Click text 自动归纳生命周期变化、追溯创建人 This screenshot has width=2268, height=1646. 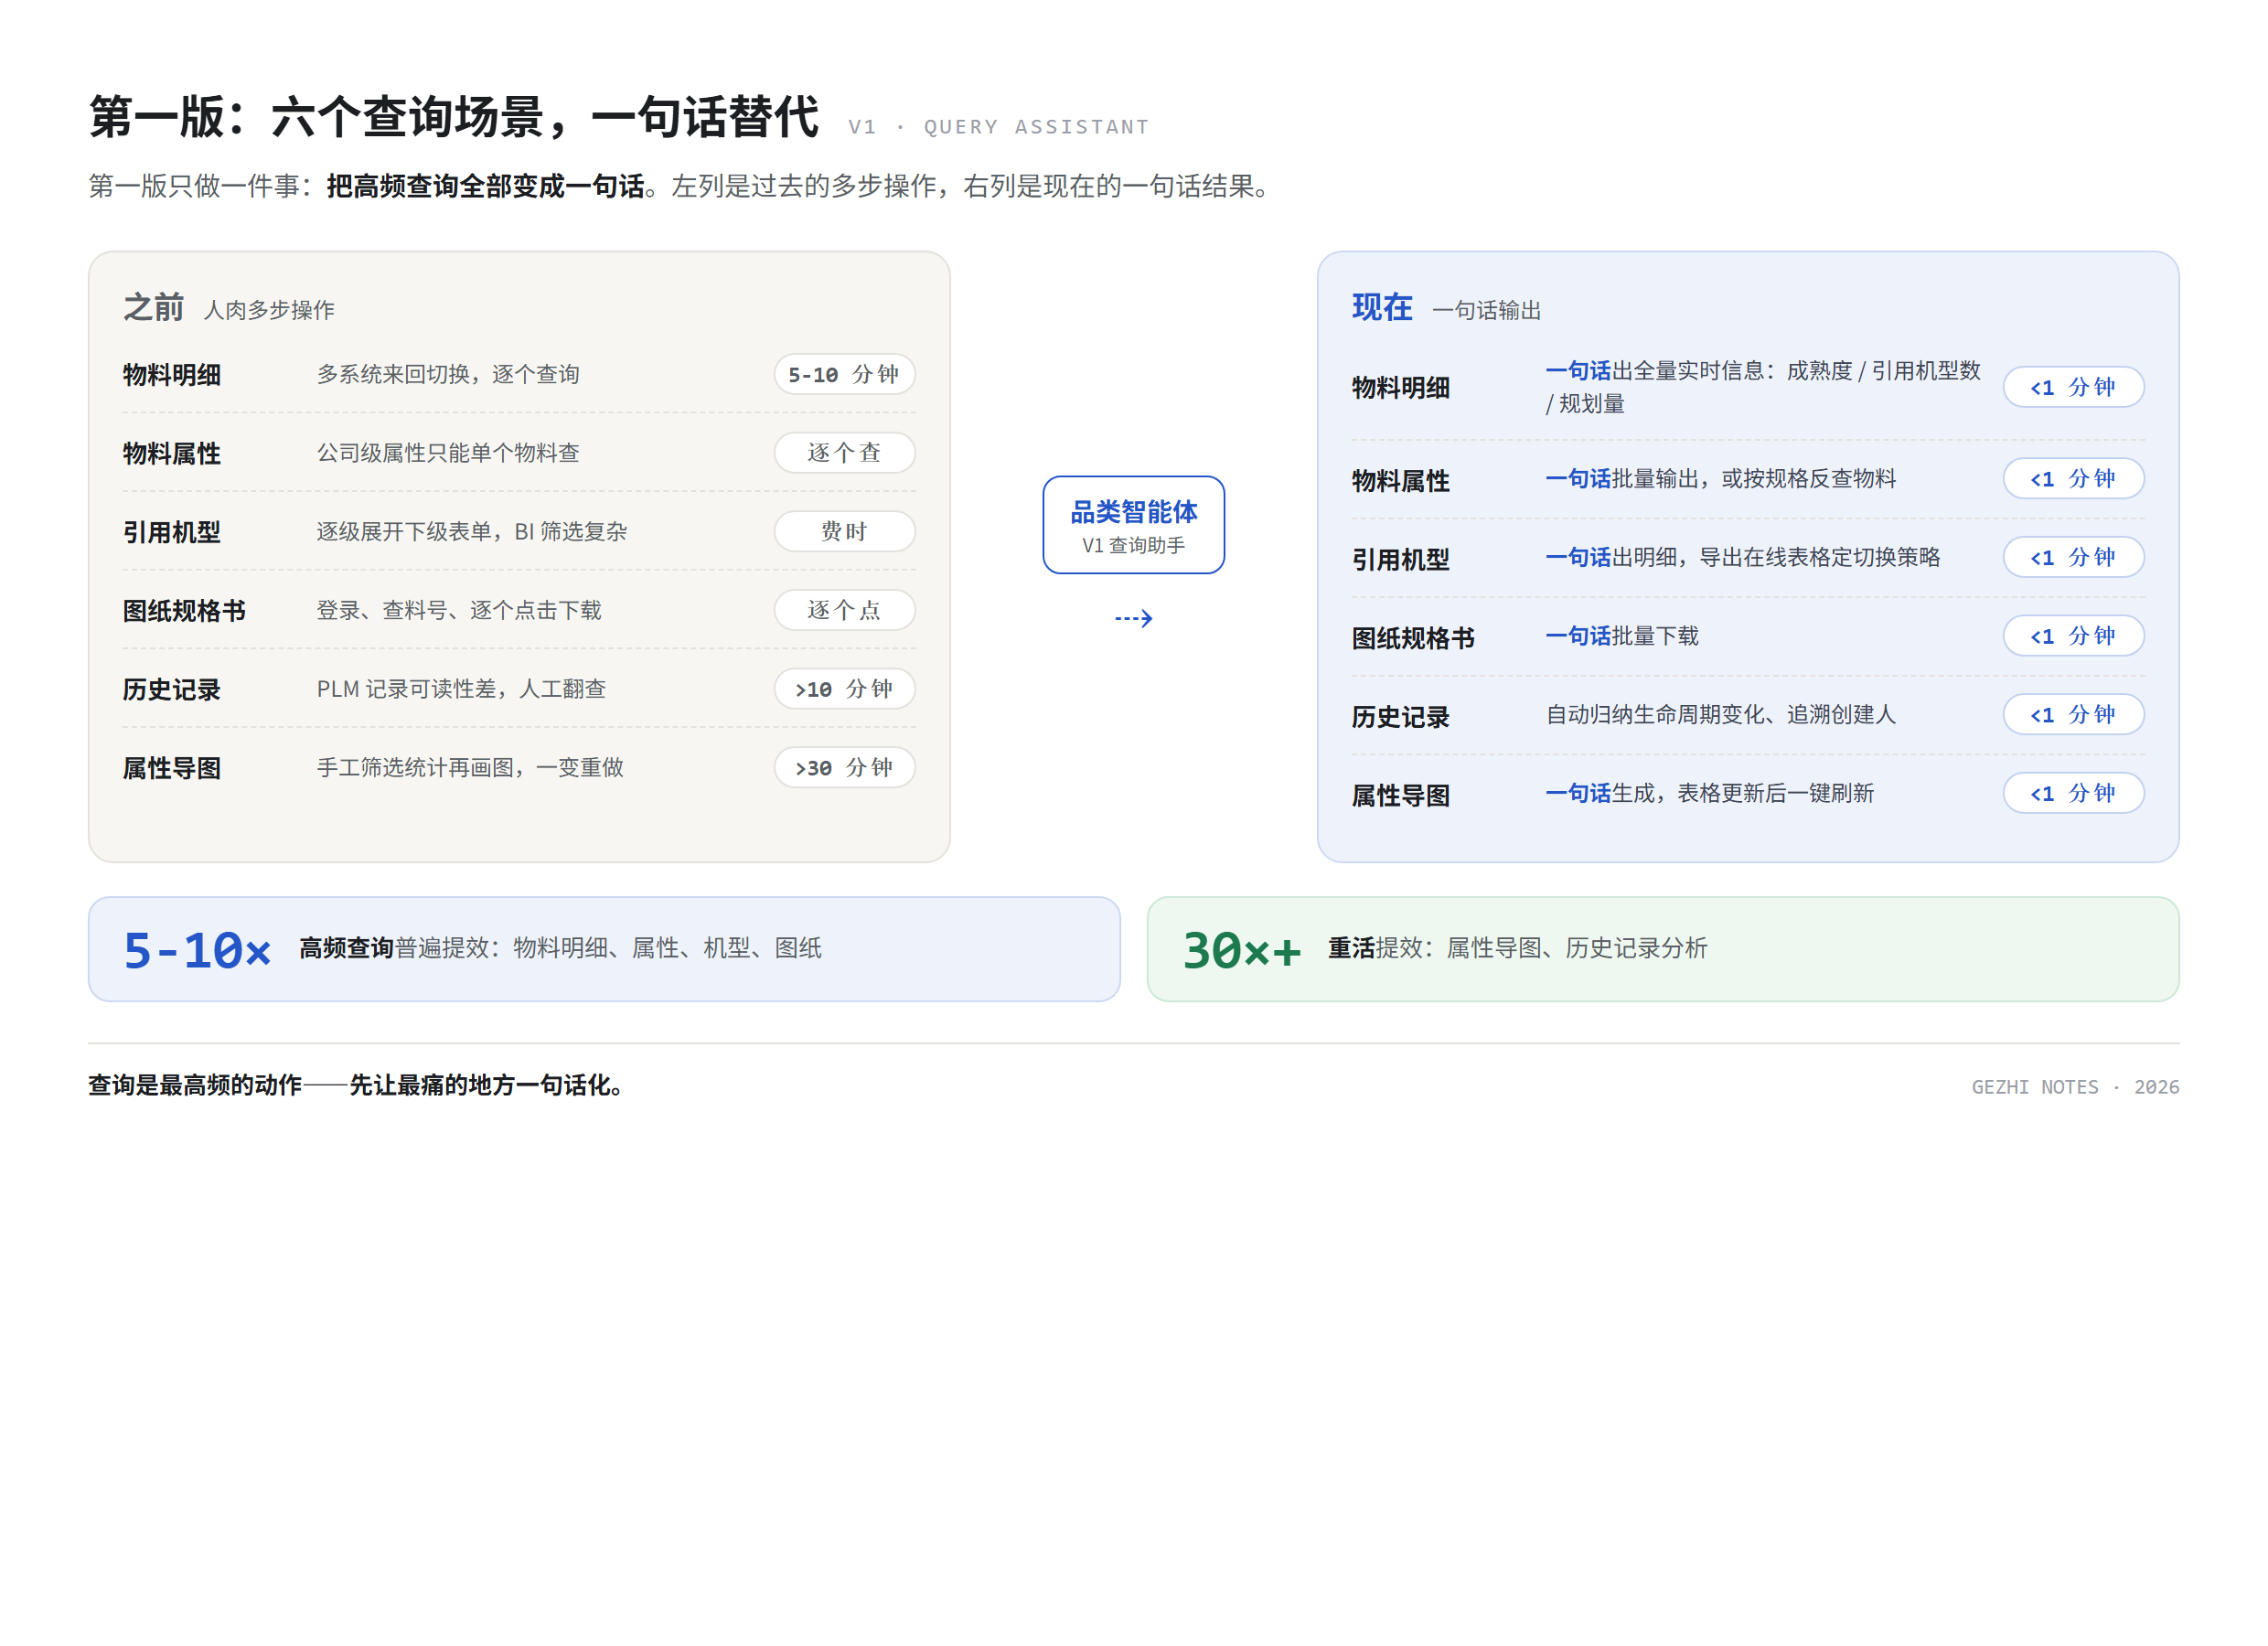pos(1721,714)
